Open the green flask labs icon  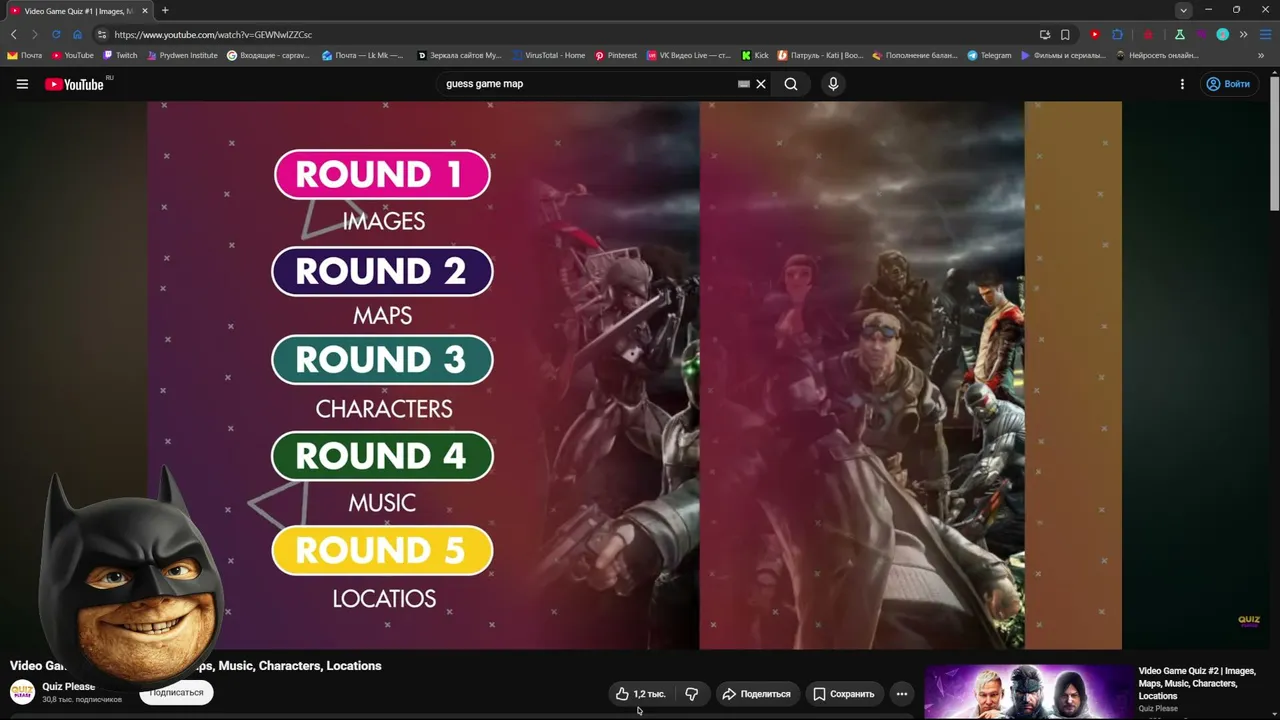point(1180,34)
